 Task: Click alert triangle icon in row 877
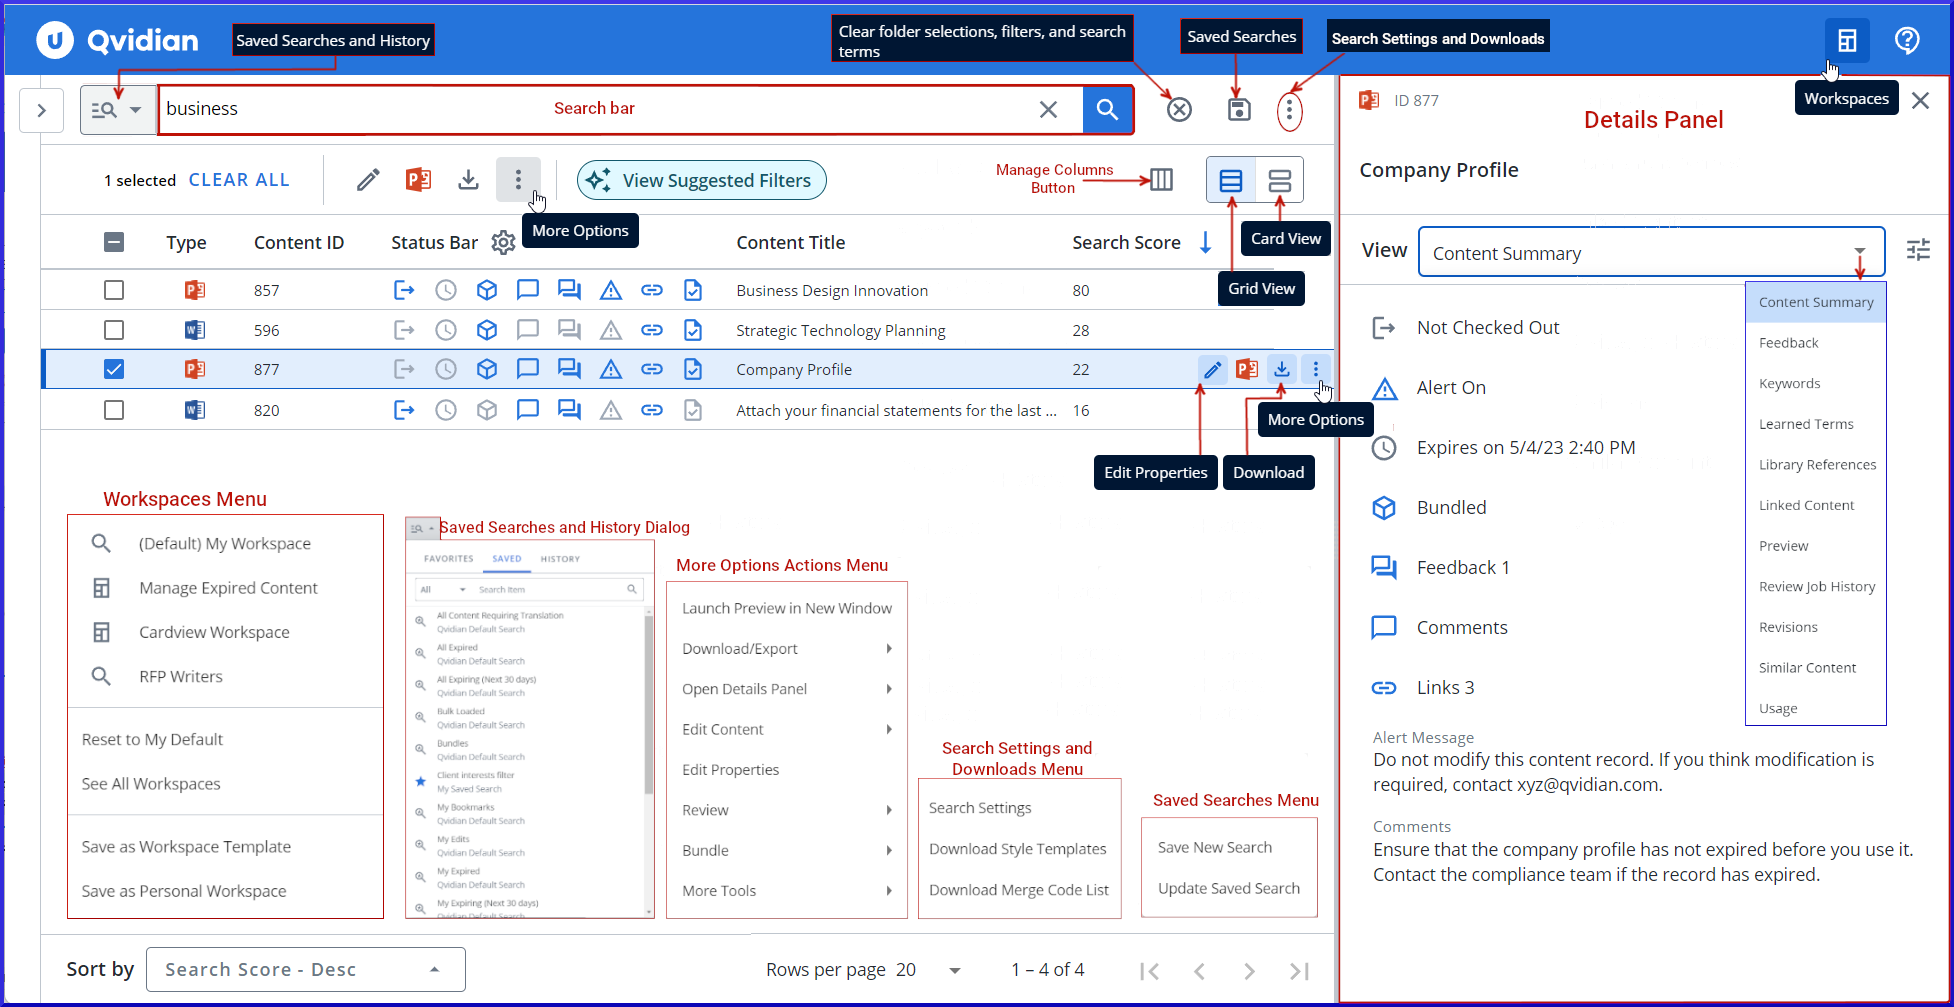610,370
